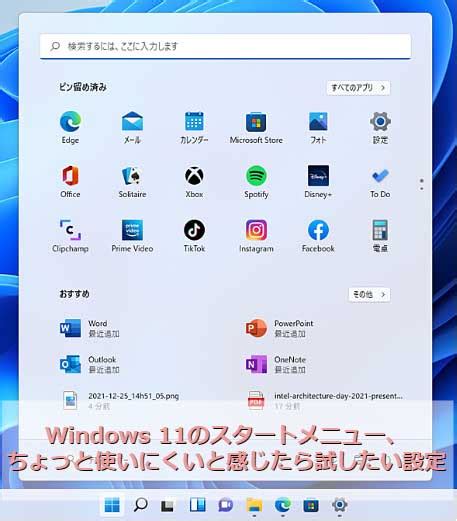The height and width of the screenshot is (521, 457).
Task: Click the taskbar Start button
Action: pos(112,505)
